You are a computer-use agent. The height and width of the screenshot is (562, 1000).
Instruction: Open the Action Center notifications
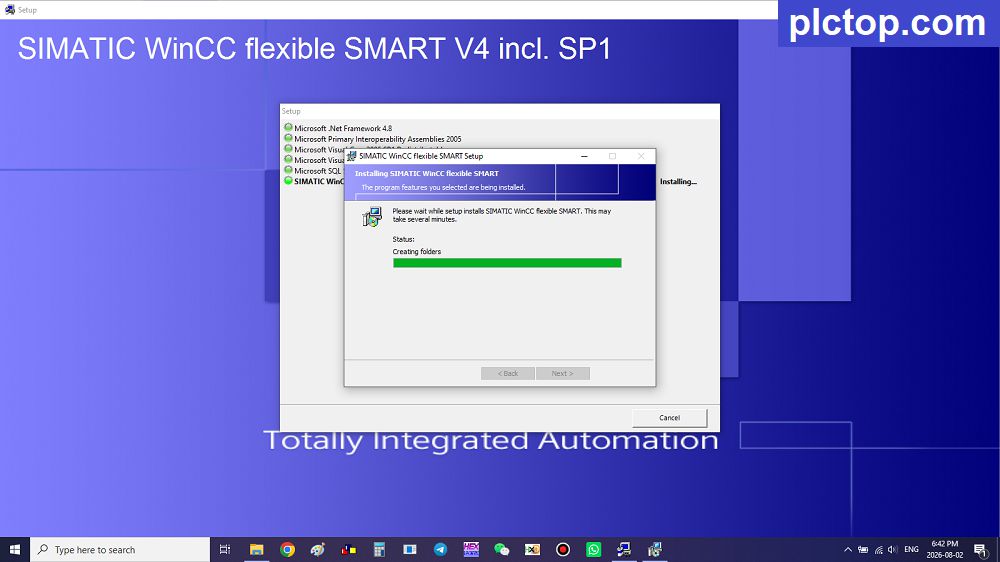[981, 549]
